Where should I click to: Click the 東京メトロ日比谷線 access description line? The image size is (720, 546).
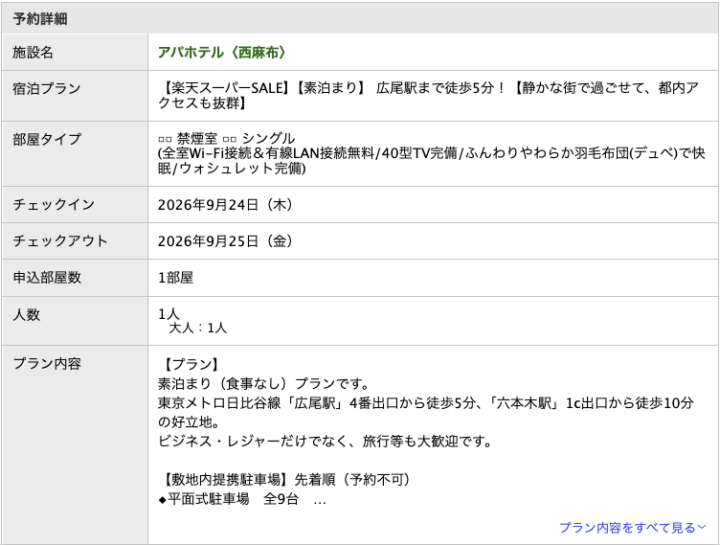[426, 412]
